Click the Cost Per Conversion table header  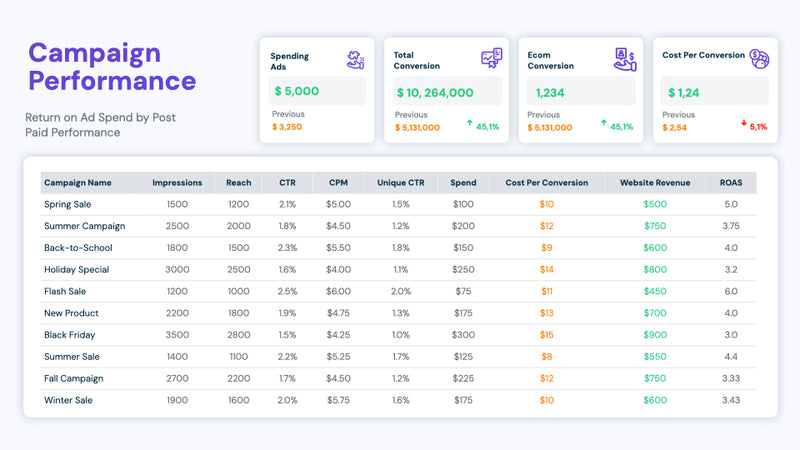pyautogui.click(x=546, y=183)
